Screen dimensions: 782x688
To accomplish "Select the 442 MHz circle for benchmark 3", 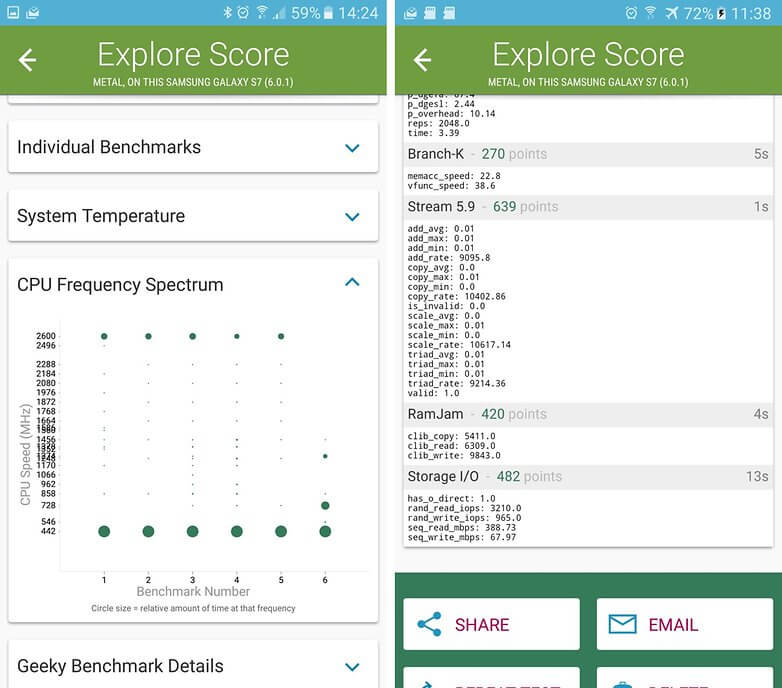I will (x=193, y=531).
